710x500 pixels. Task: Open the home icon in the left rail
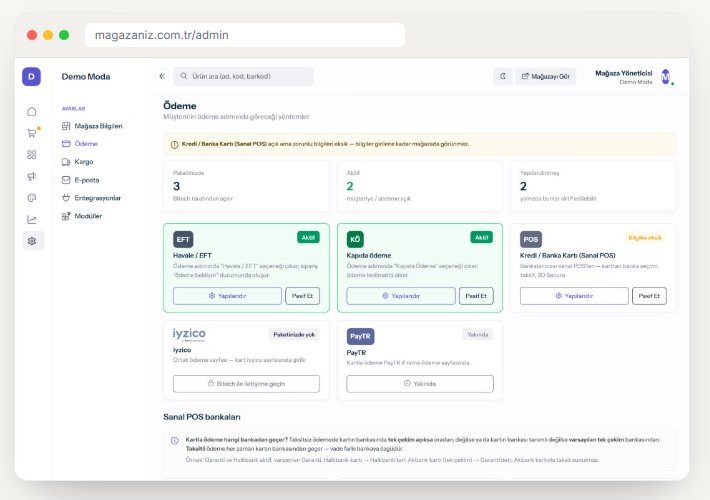[32, 111]
